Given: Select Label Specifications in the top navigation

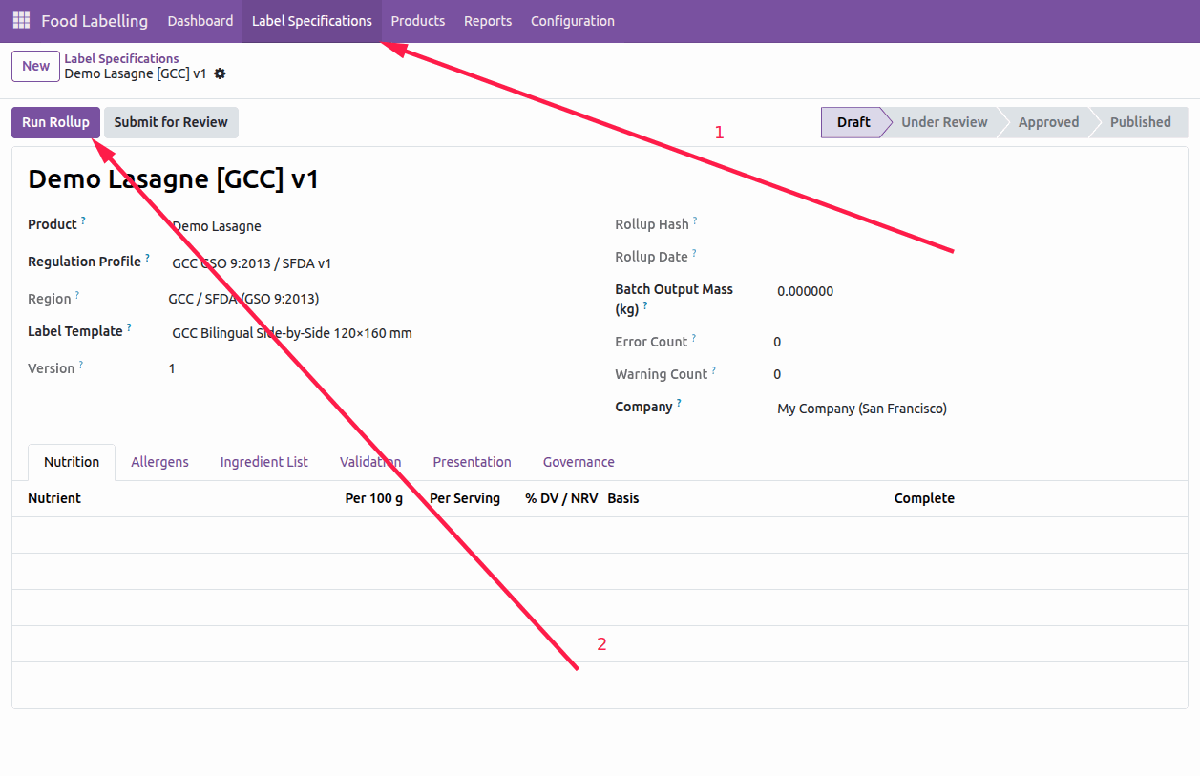Looking at the screenshot, I should [312, 21].
